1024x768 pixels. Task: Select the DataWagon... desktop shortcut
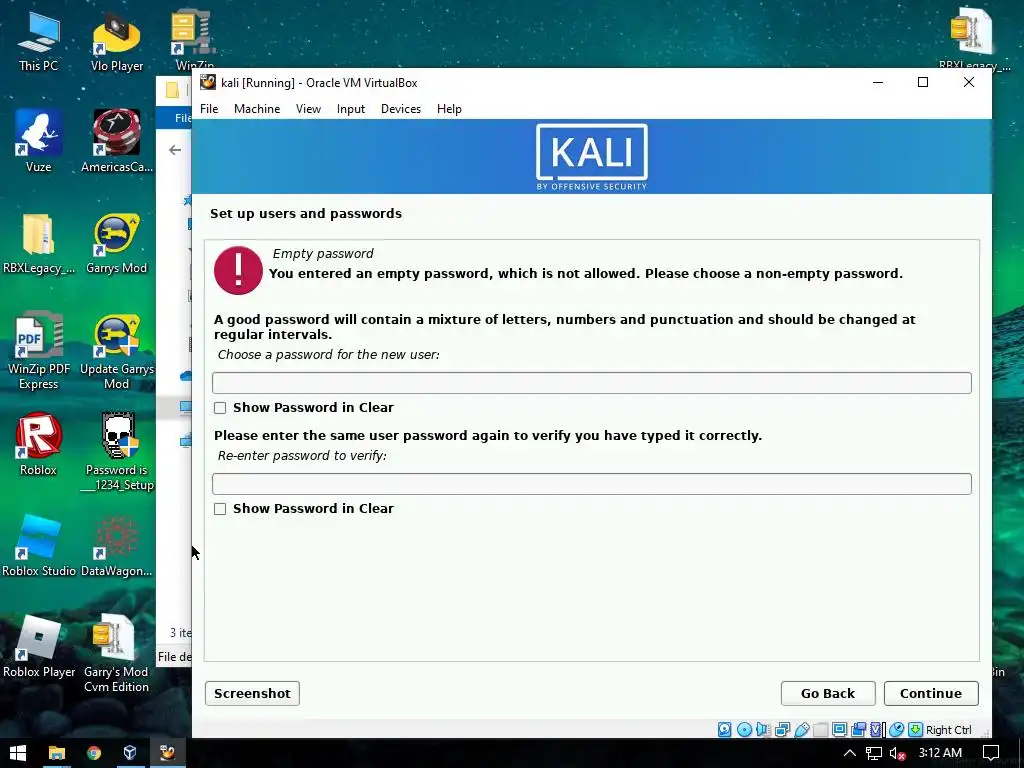coord(117,545)
